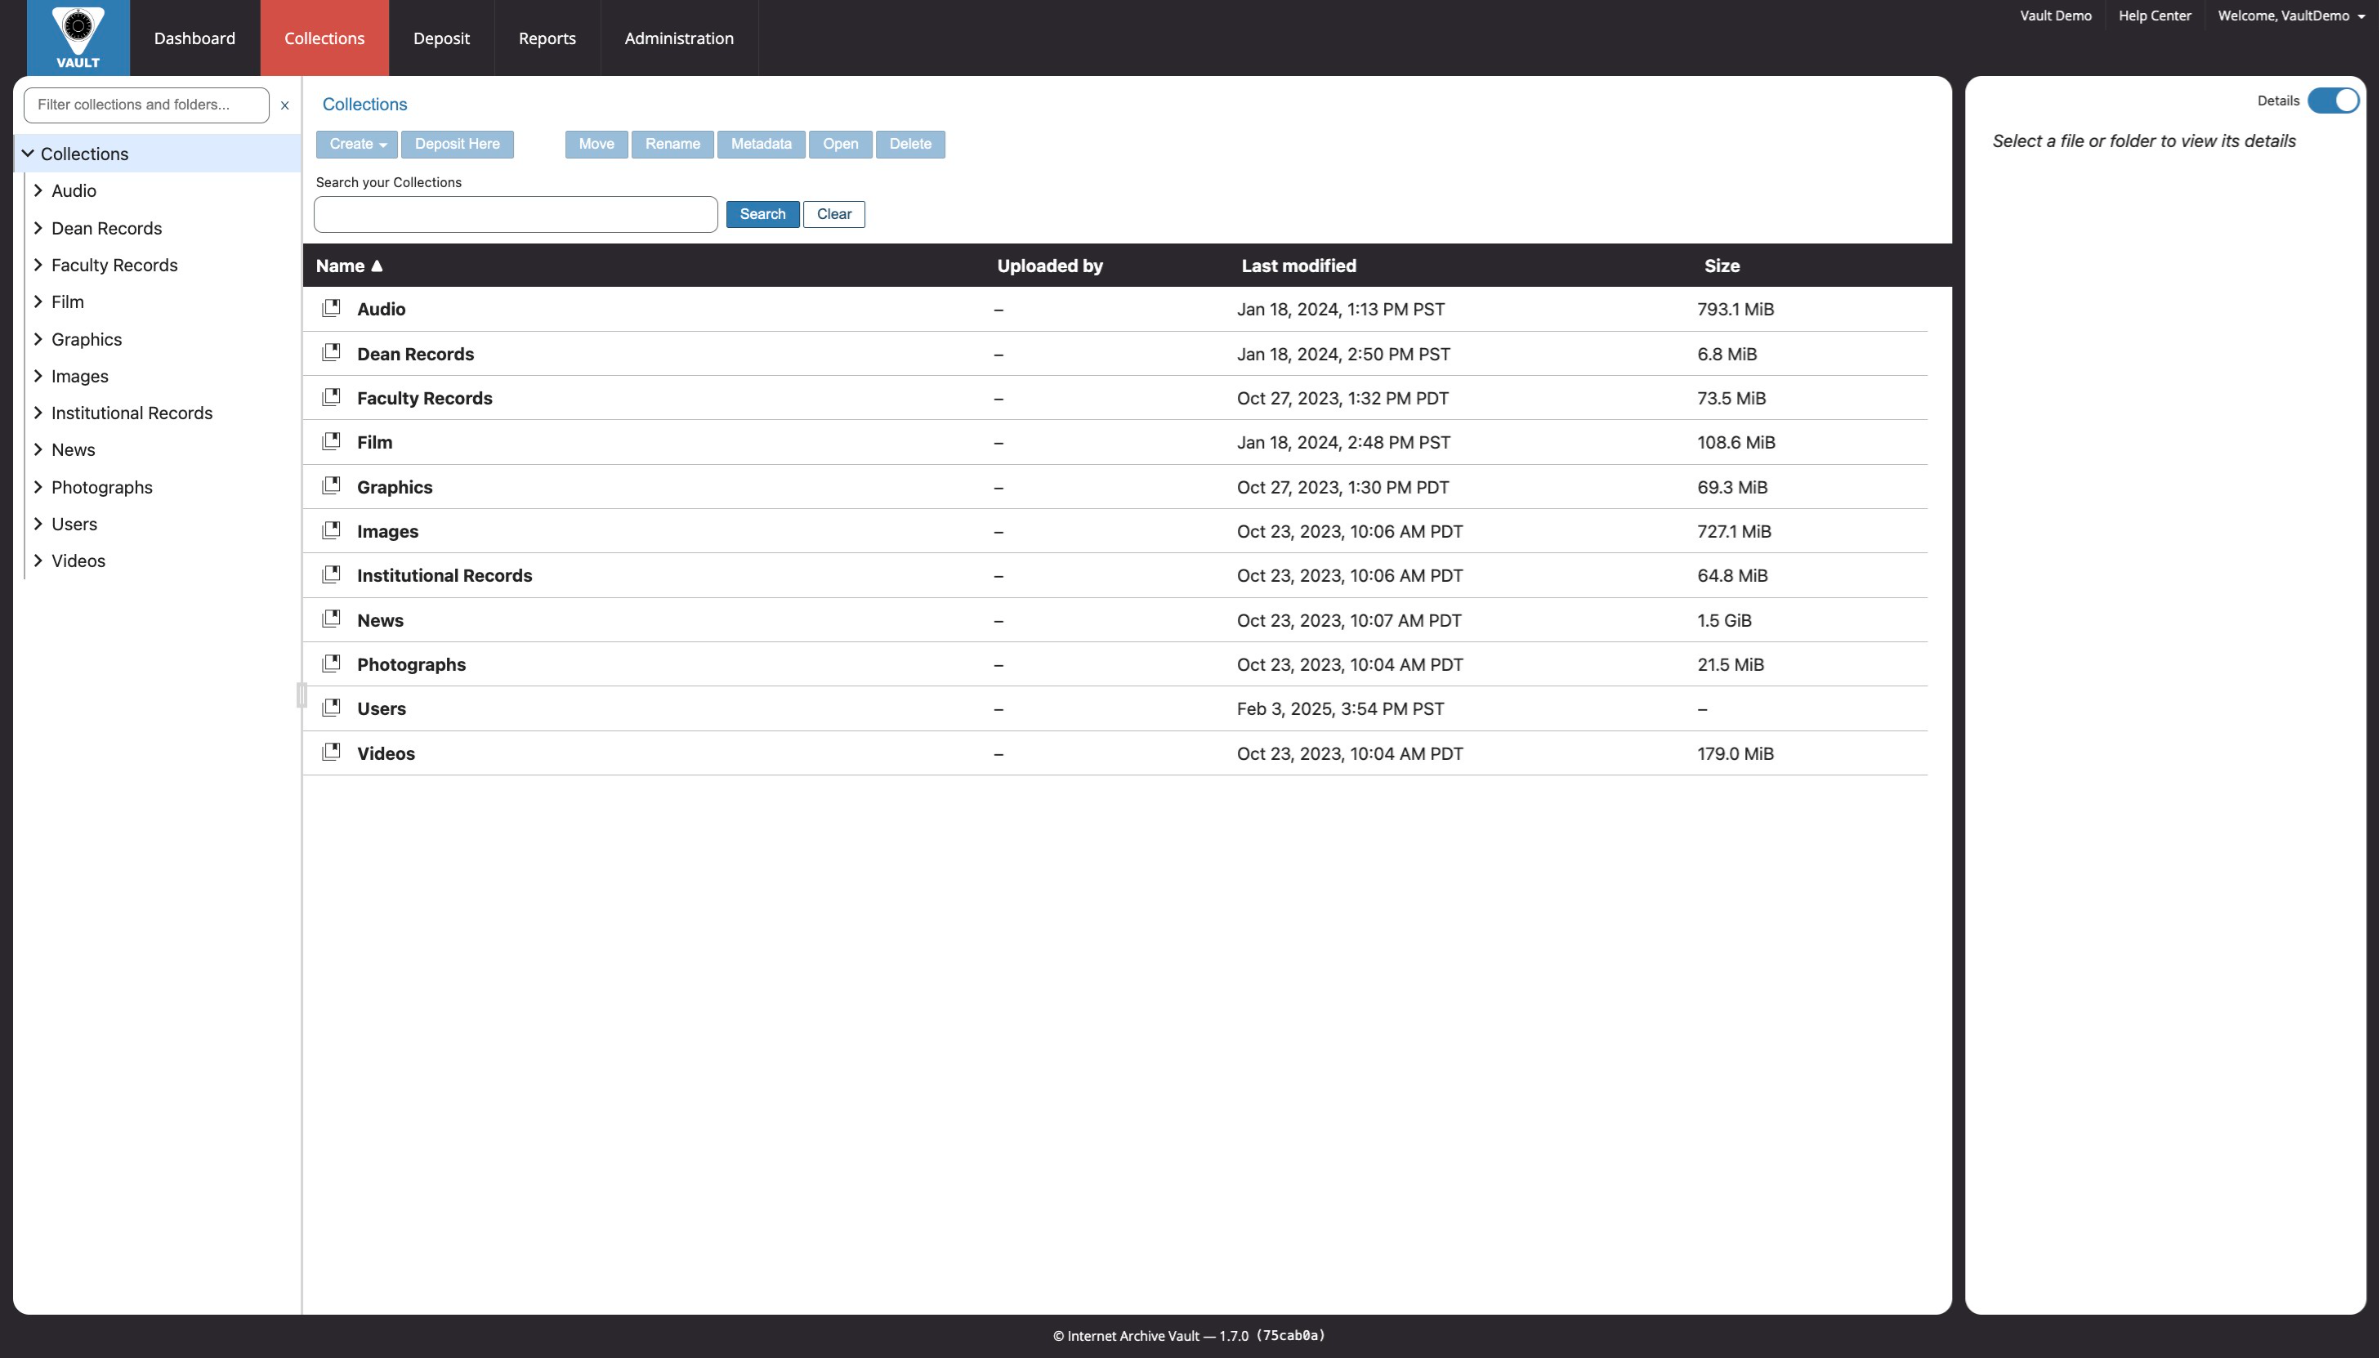Sort by the Last modified column header
Viewport: 2379px width, 1358px height.
1299,266
